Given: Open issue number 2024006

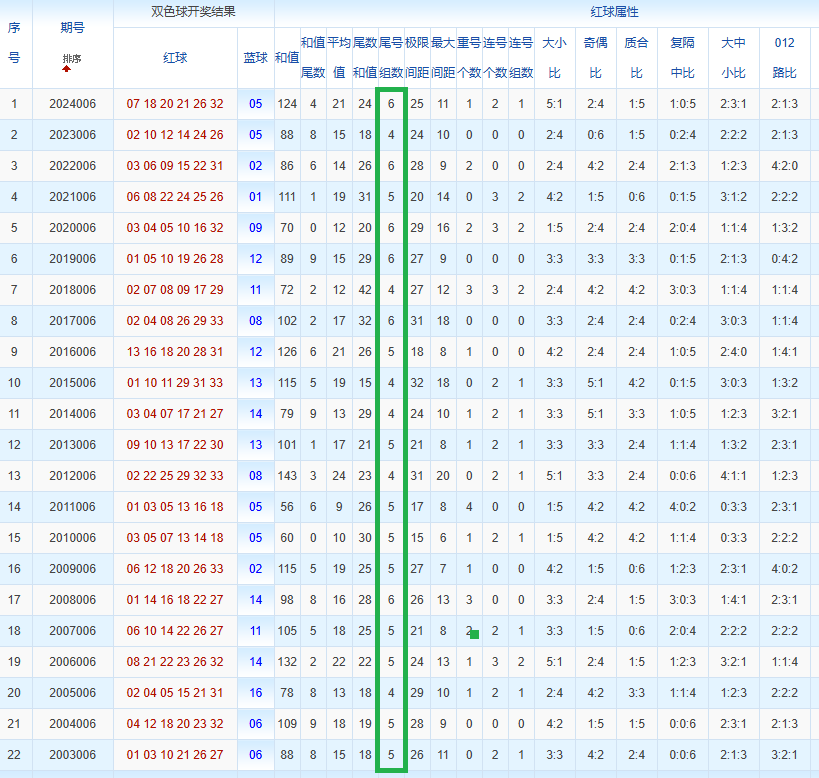Looking at the screenshot, I should pos(73,104).
